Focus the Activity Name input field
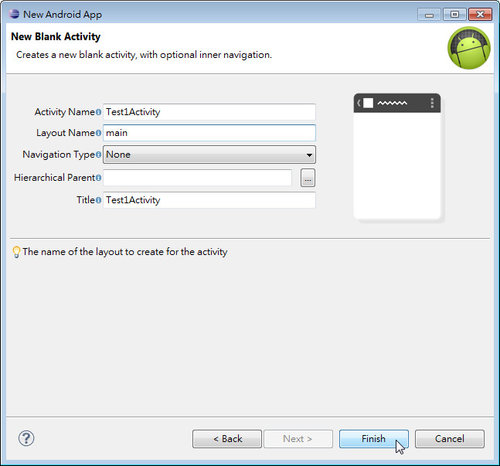500x466 pixels. [x=209, y=112]
